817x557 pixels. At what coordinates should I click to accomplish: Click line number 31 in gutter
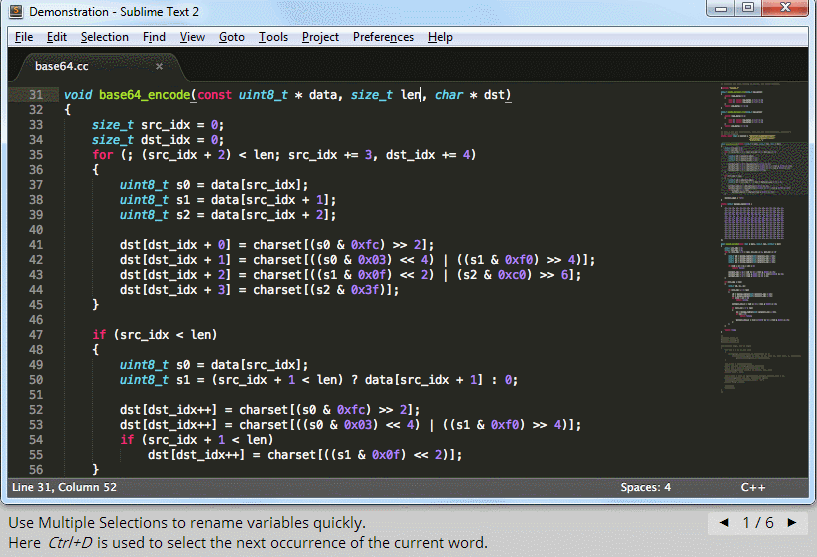pos(36,95)
